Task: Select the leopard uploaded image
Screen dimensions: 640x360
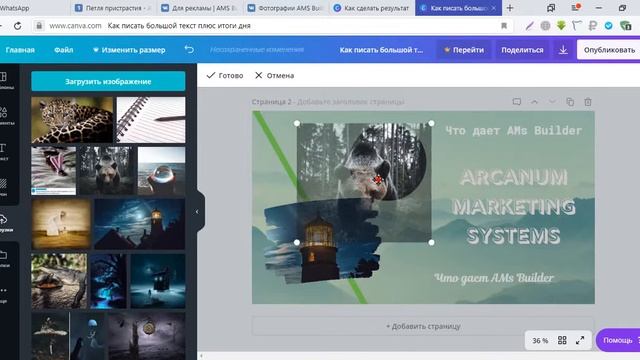Action: 72,120
